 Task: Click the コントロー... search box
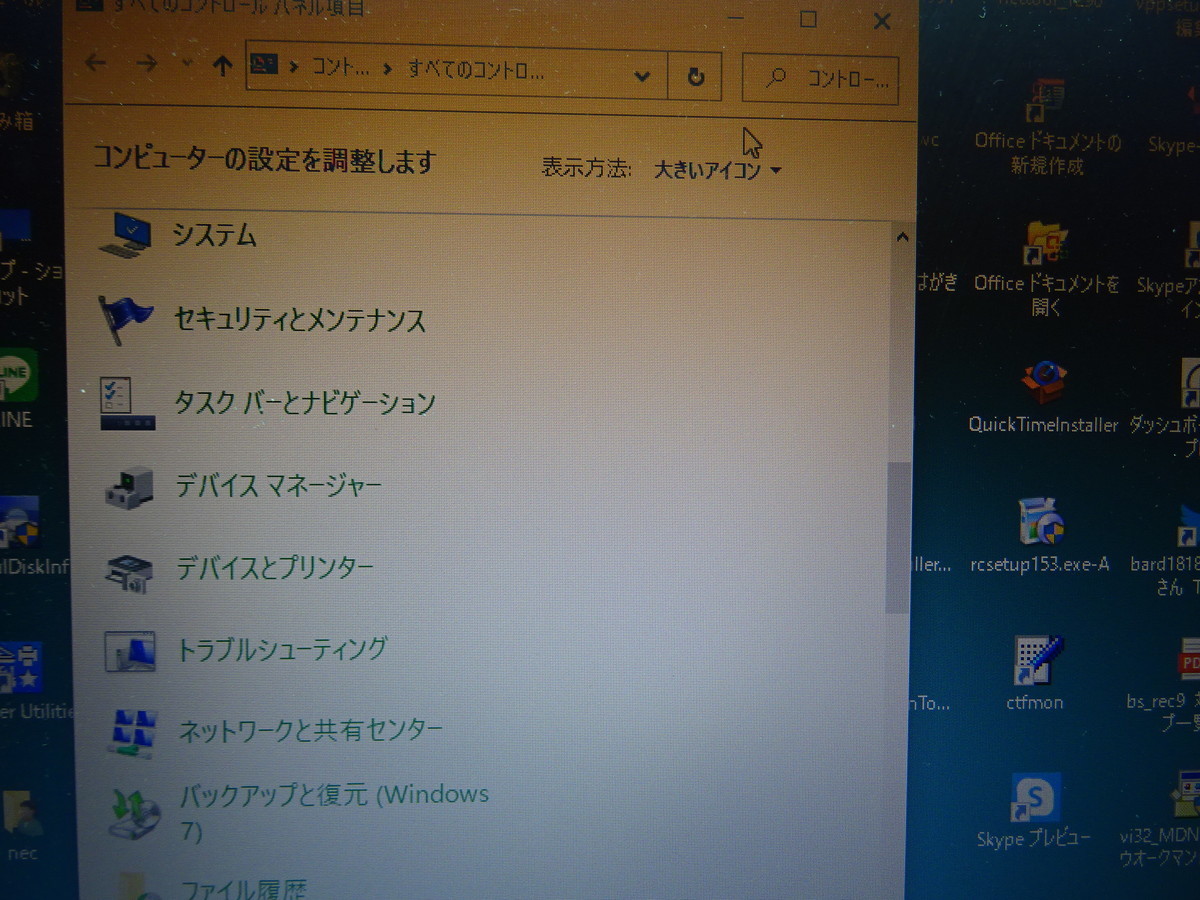coord(820,78)
